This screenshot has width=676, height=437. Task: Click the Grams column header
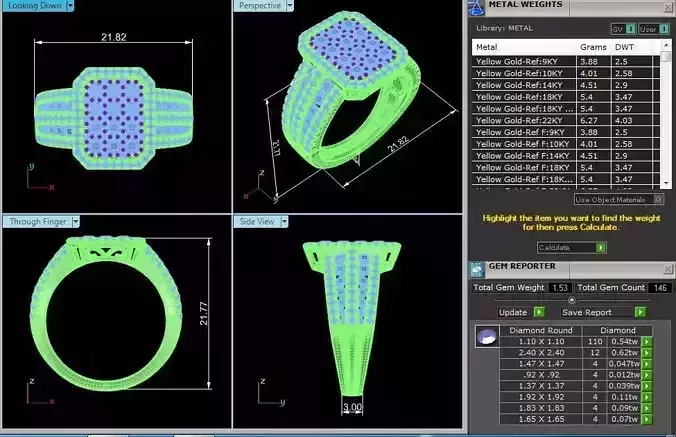593,47
